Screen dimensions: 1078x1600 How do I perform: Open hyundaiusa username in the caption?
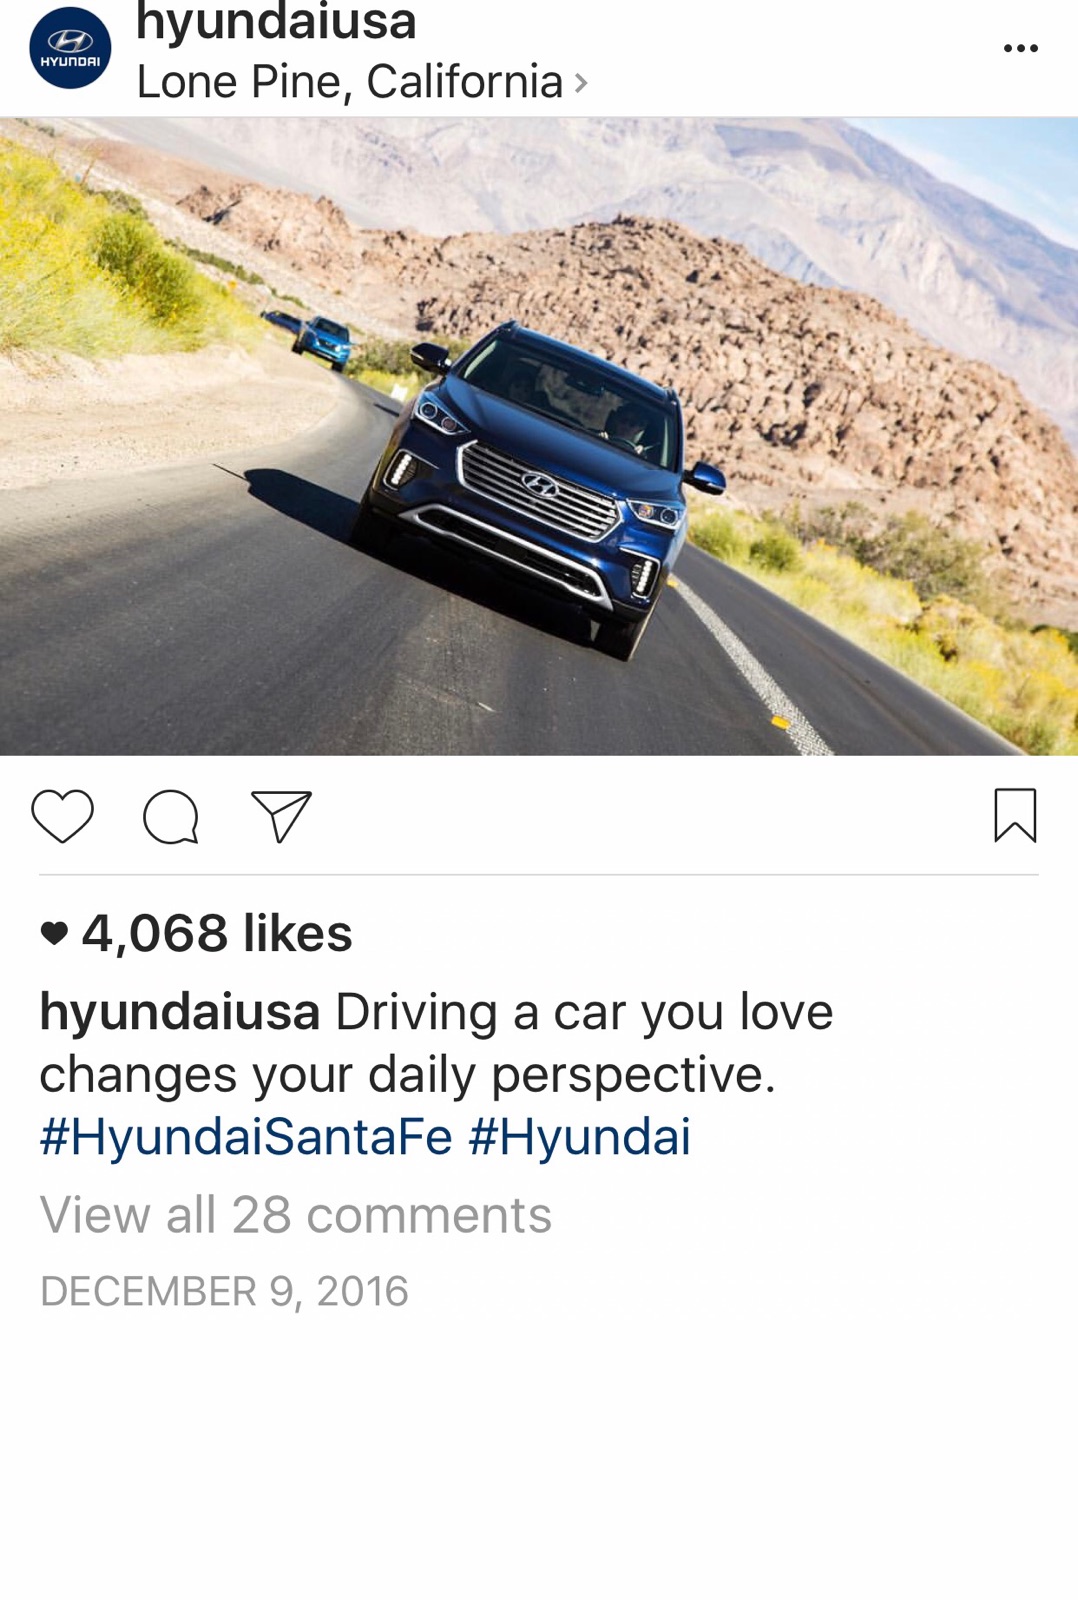(x=180, y=1012)
